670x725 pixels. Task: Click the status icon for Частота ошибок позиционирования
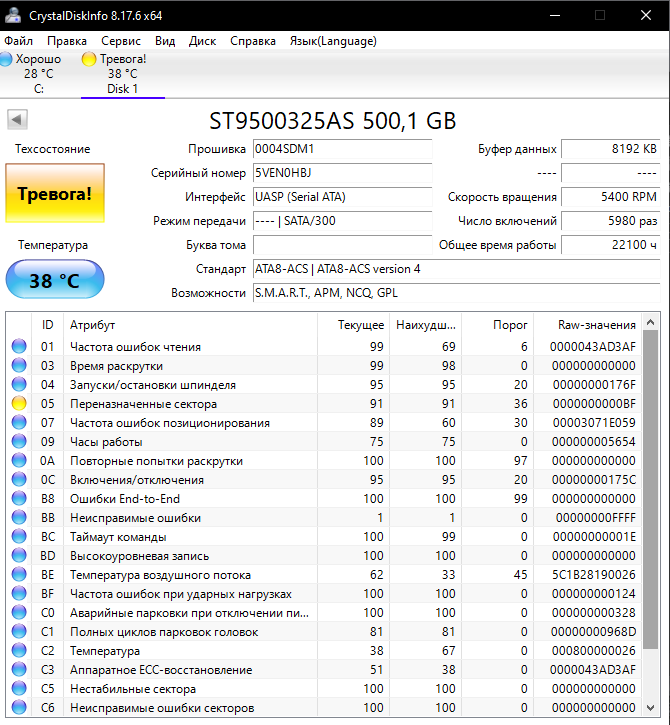coord(19,422)
